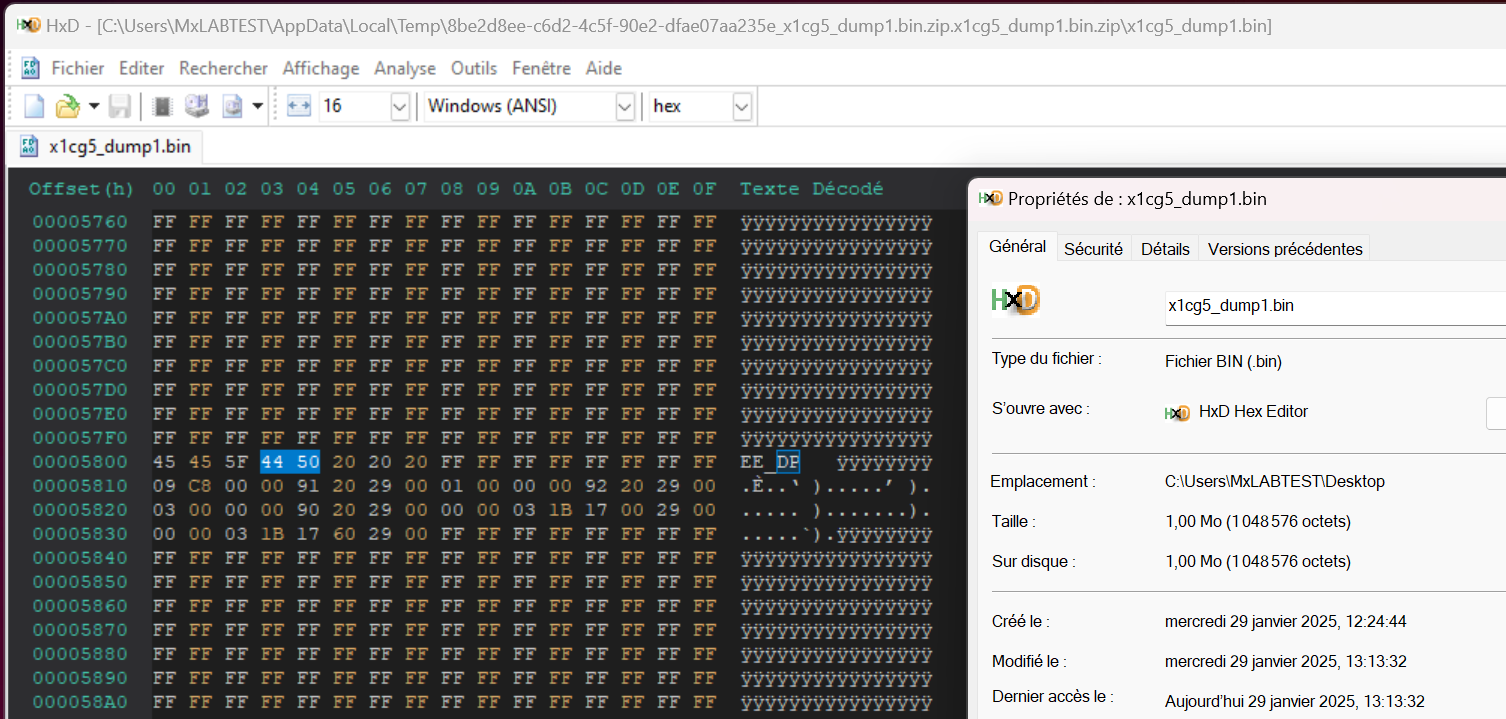Viewport: 1506px width, 719px height.
Task: Switch to the Sécurité tab
Action: tap(1093, 249)
